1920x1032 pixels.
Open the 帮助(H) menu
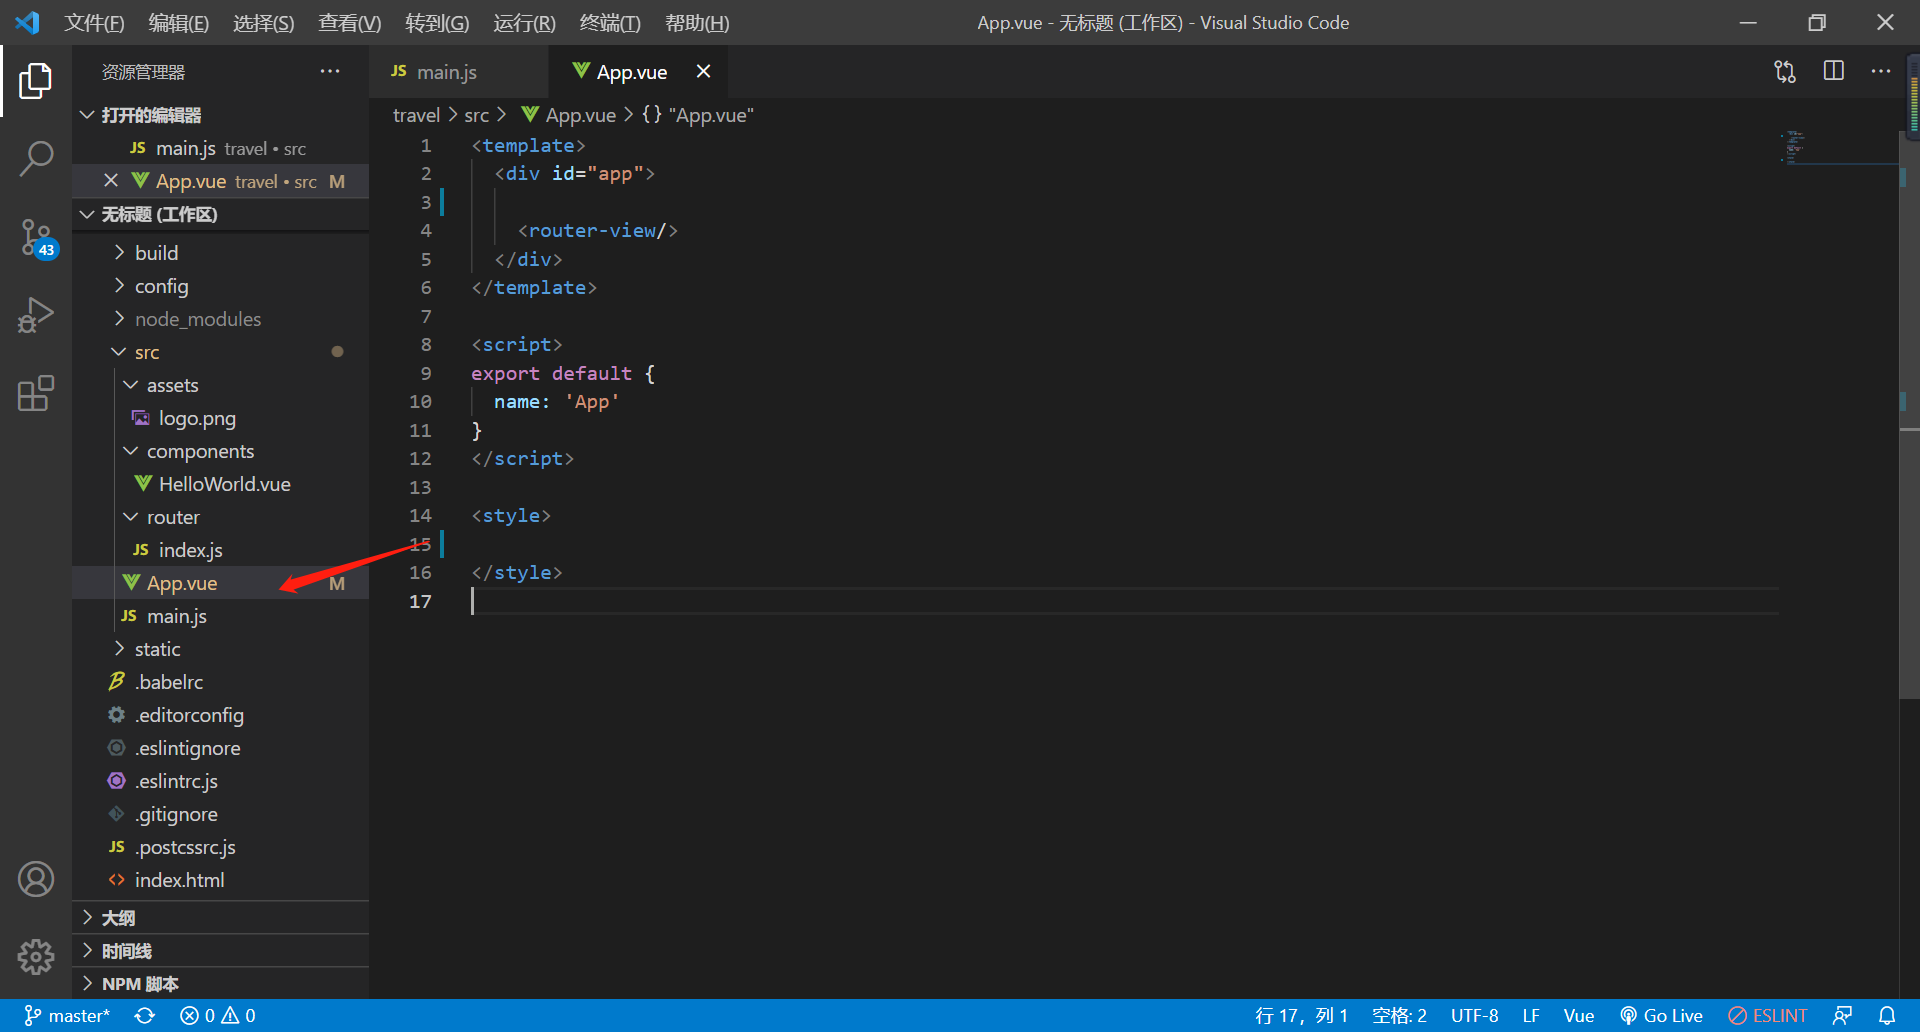click(697, 23)
